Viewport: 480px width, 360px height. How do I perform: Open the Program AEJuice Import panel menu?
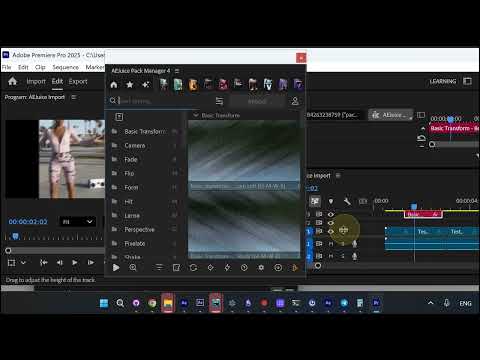tap(74, 97)
